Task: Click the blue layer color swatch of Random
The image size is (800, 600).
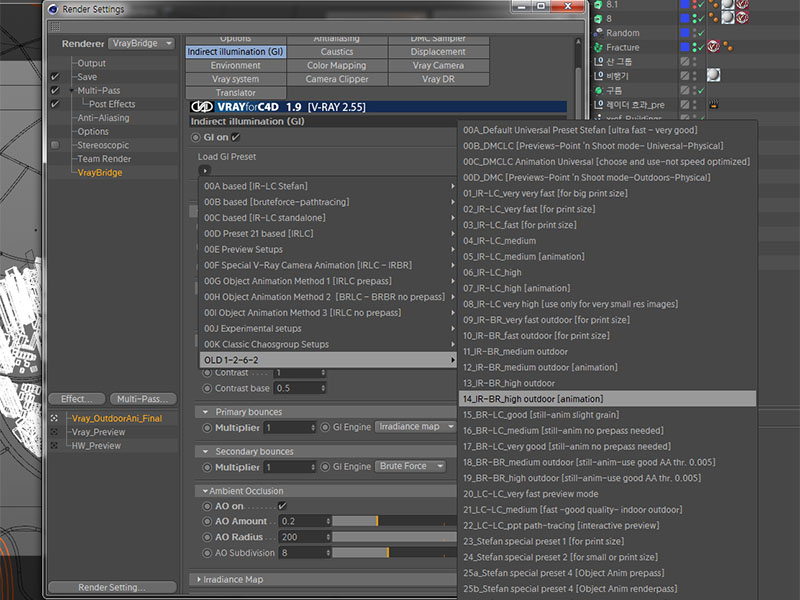Action: click(x=685, y=33)
